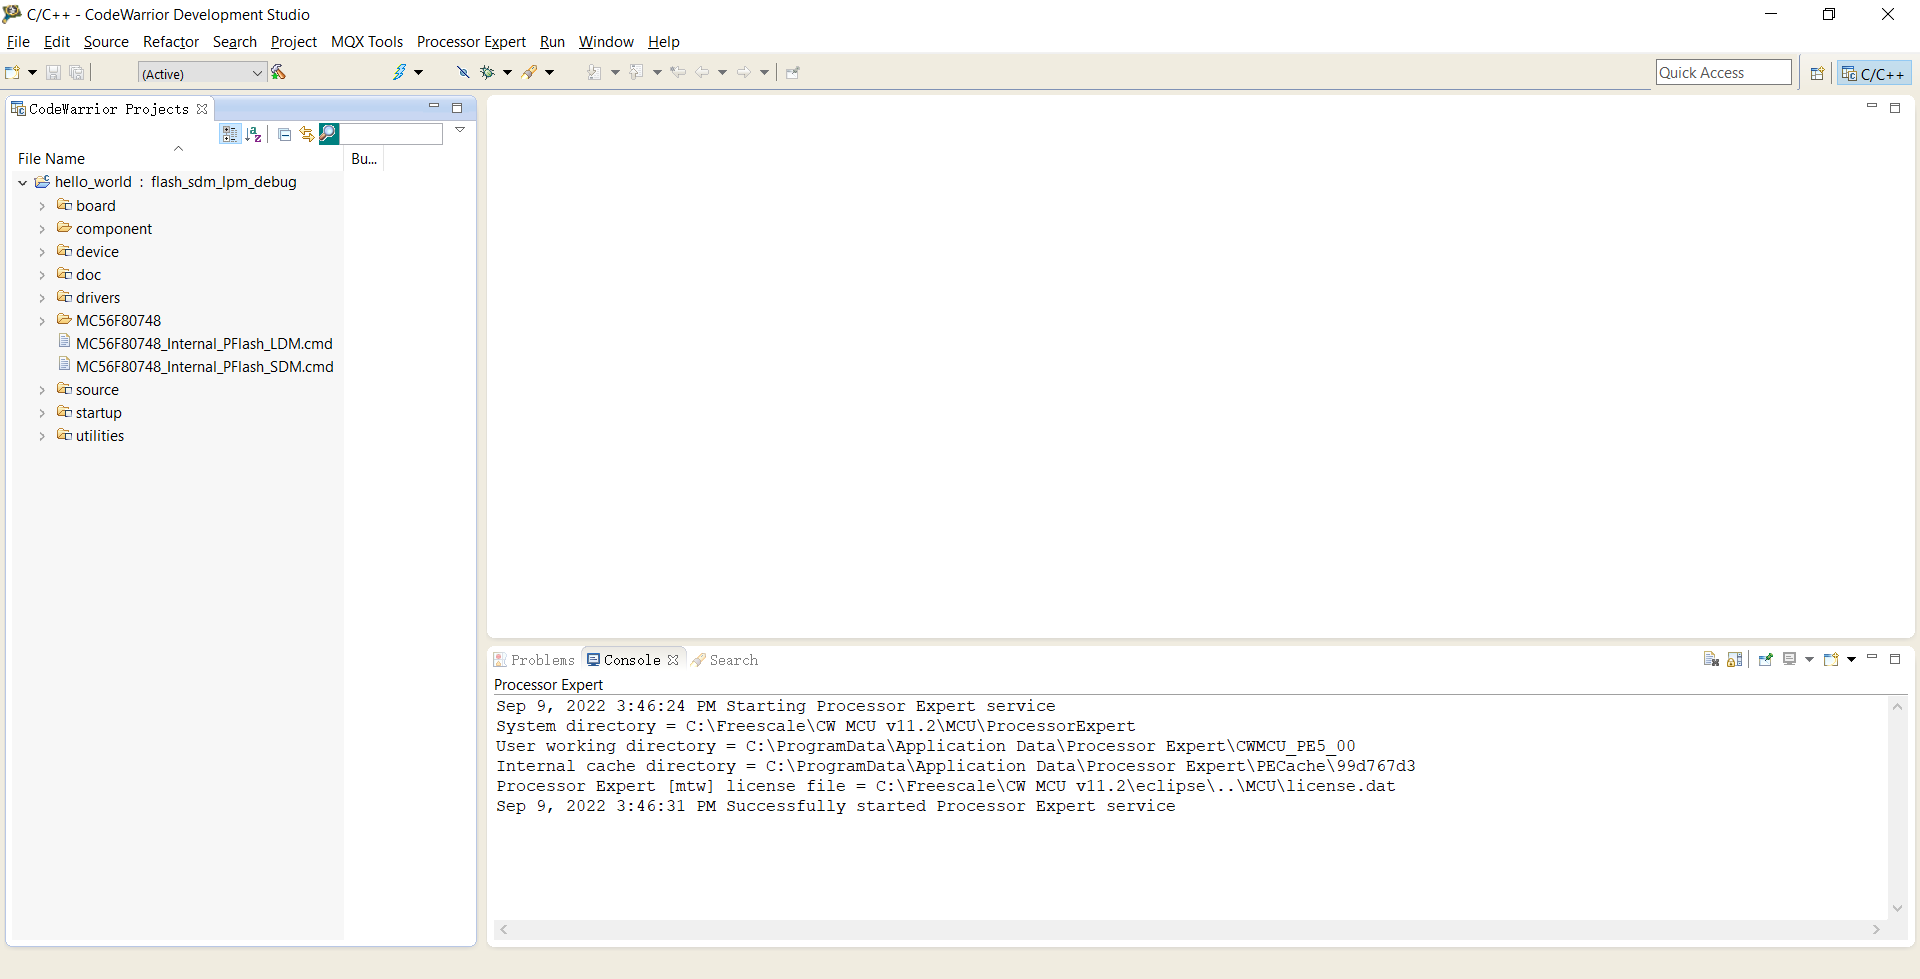Toggle the Skip All Breakpoints icon
This screenshot has width=1920, height=979.
pyautogui.click(x=463, y=72)
